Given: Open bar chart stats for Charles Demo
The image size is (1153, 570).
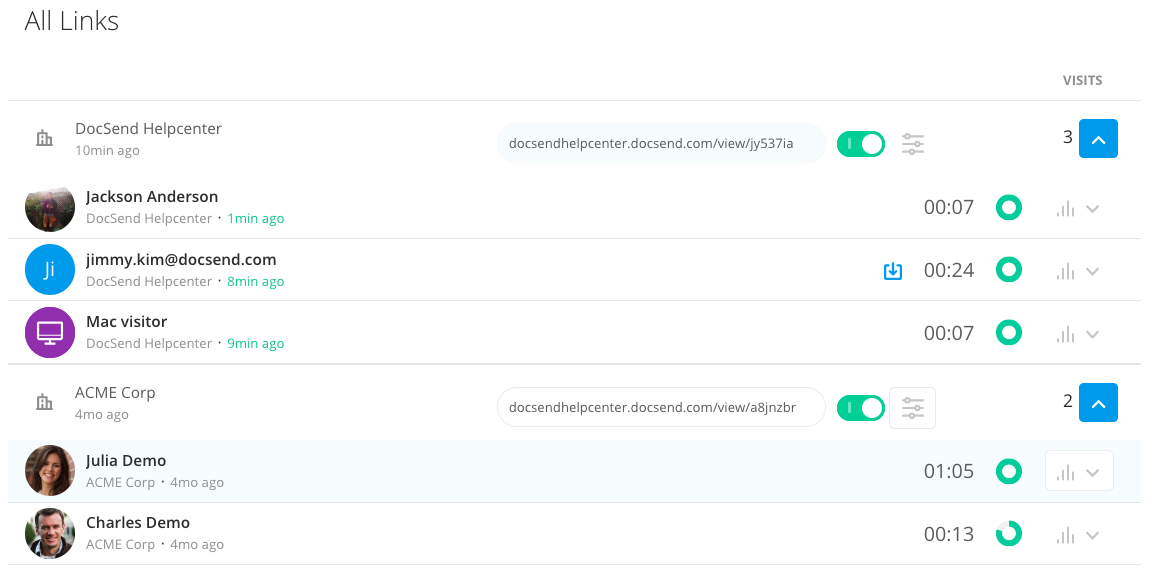Looking at the screenshot, I should pos(1065,535).
